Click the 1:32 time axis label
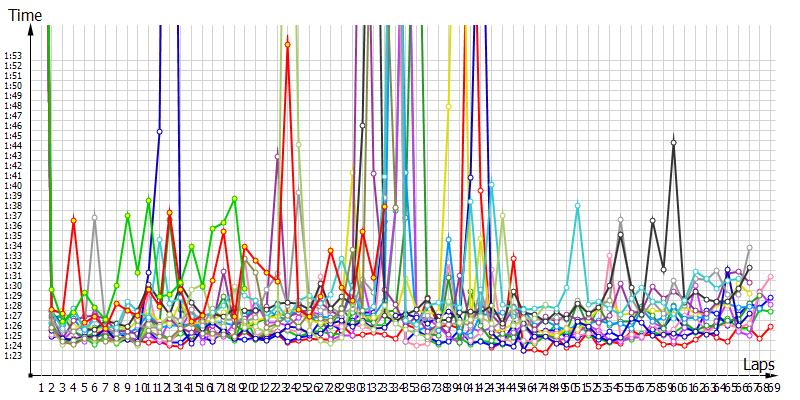This screenshot has width=800, height=400. coord(13,266)
